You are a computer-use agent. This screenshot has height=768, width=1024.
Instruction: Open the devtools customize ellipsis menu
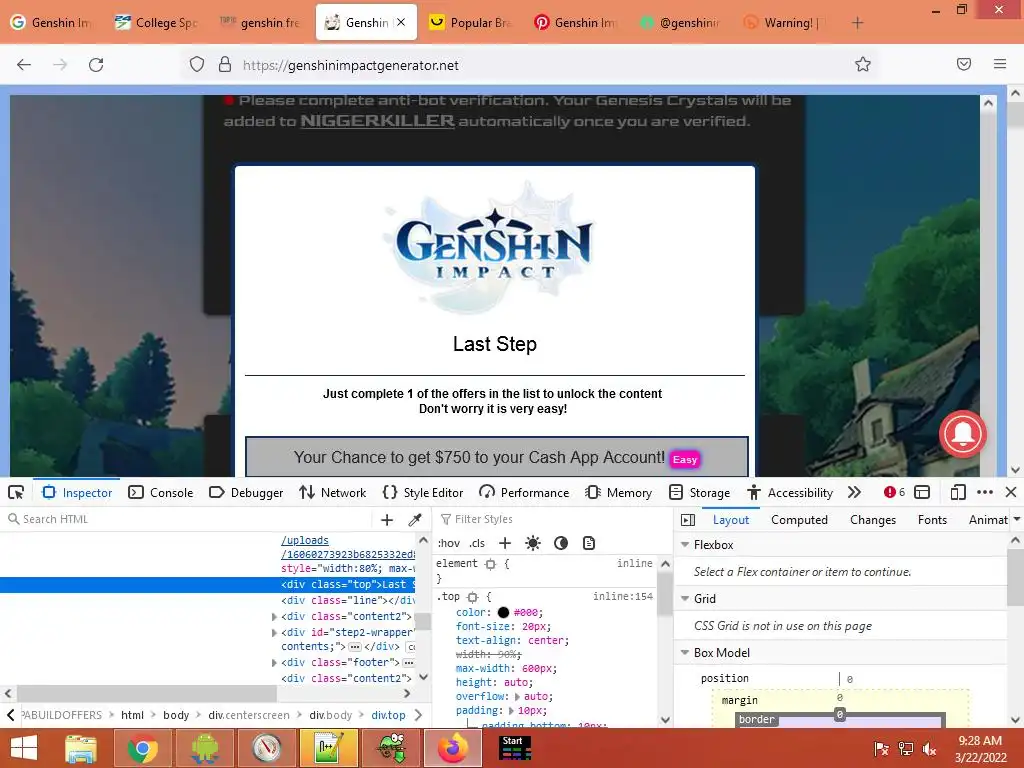coord(985,492)
